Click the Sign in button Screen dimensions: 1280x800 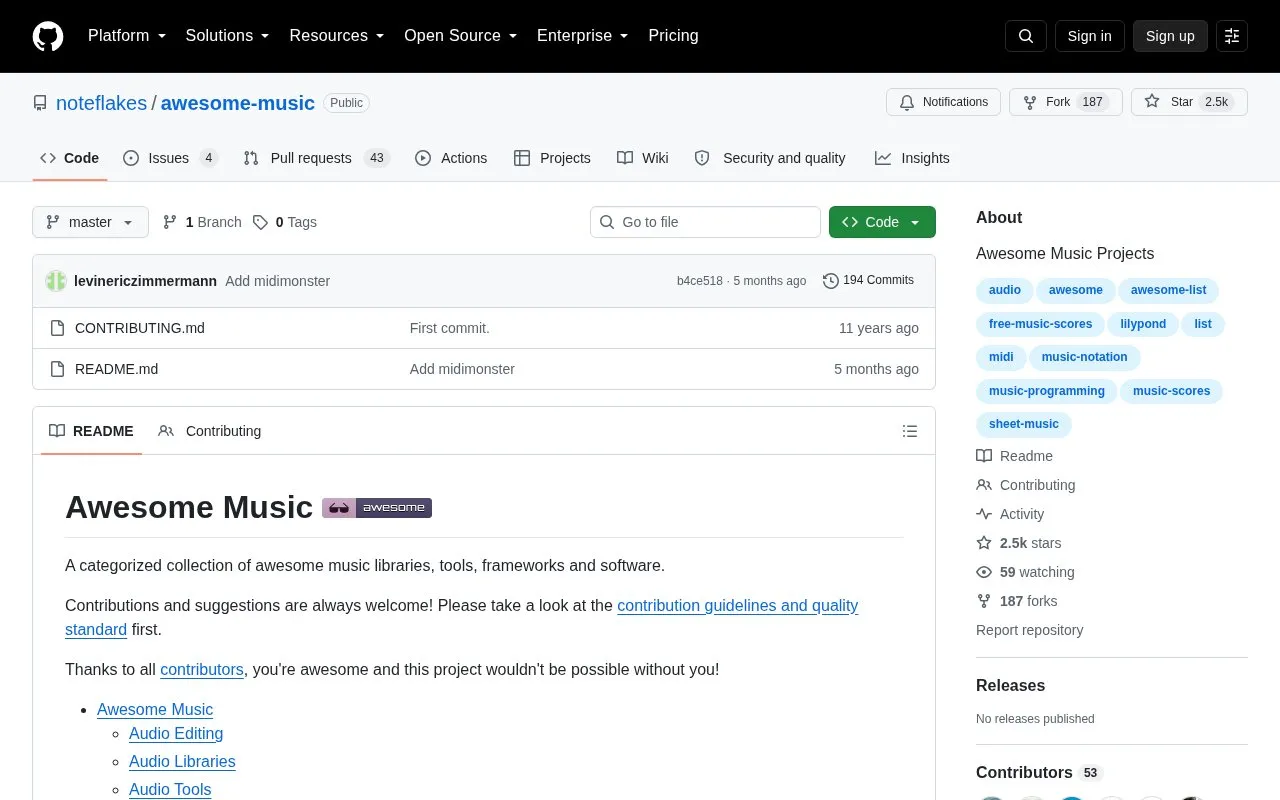[1089, 36]
